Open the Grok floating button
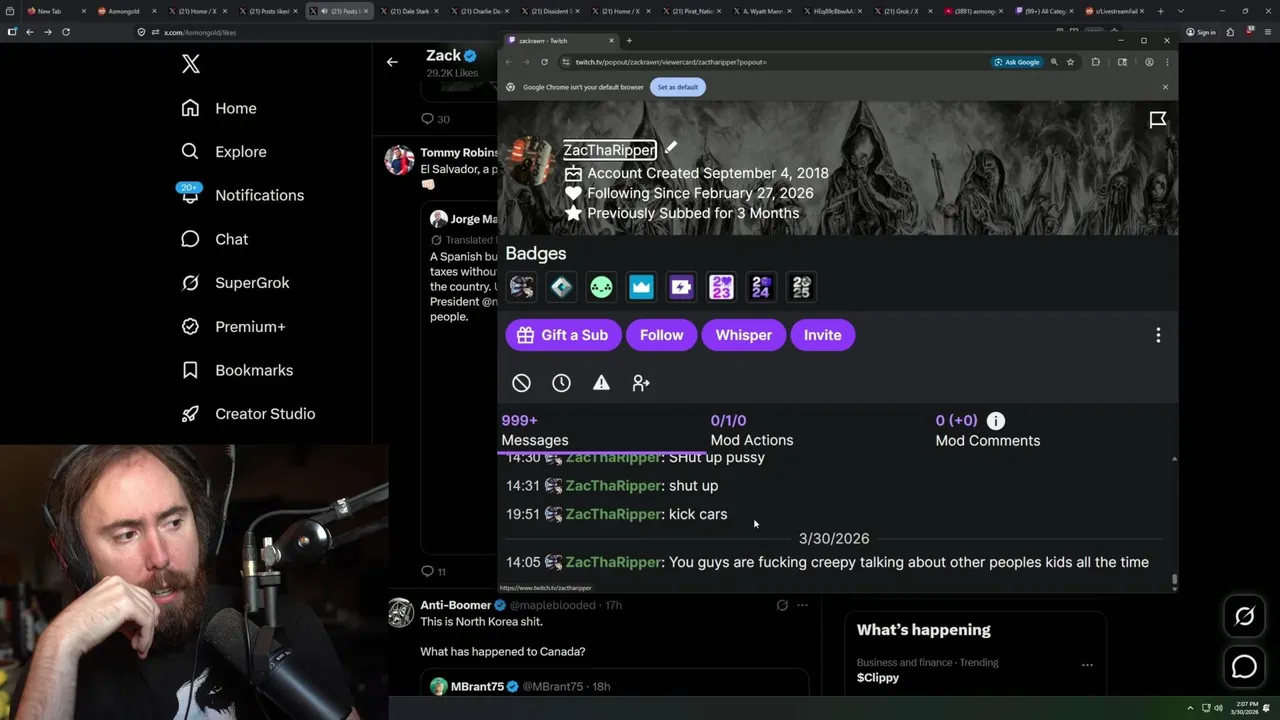Screen dimensions: 1280x720 click(x=1244, y=617)
